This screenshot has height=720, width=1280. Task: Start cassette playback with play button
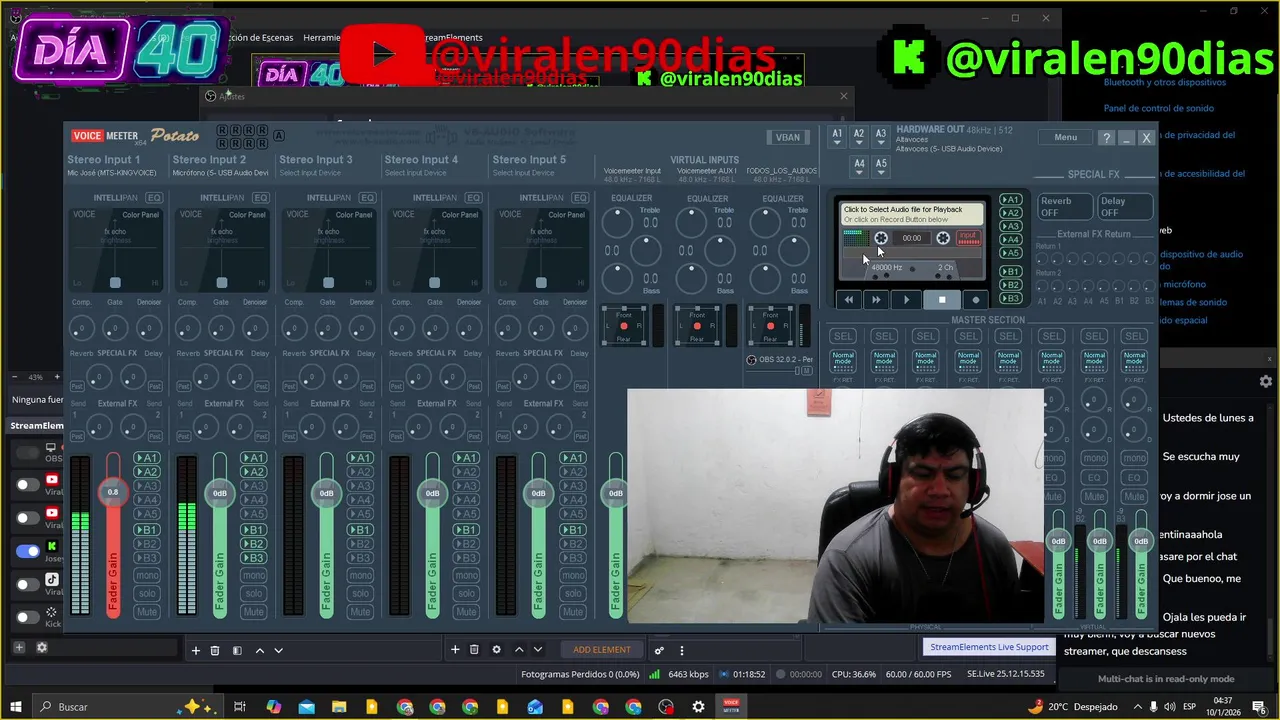point(907,299)
